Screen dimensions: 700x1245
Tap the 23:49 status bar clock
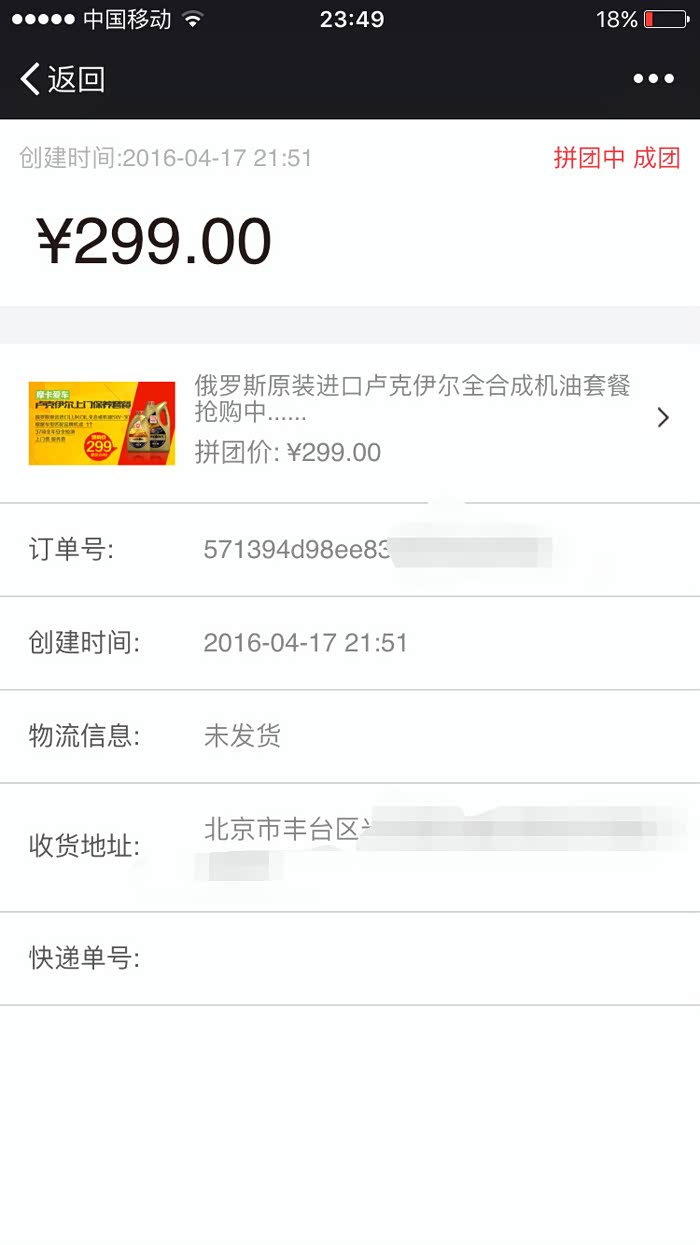[352, 19]
